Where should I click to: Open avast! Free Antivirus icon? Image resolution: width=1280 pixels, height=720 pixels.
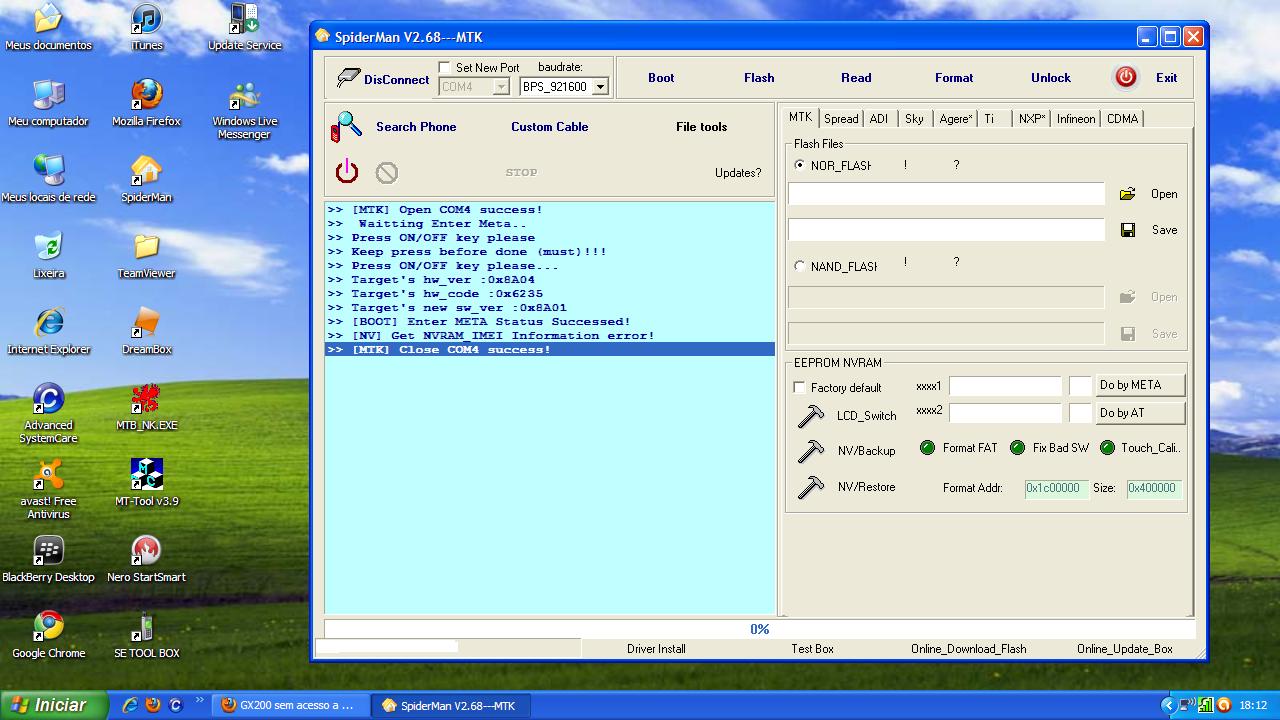pyautogui.click(x=48, y=489)
